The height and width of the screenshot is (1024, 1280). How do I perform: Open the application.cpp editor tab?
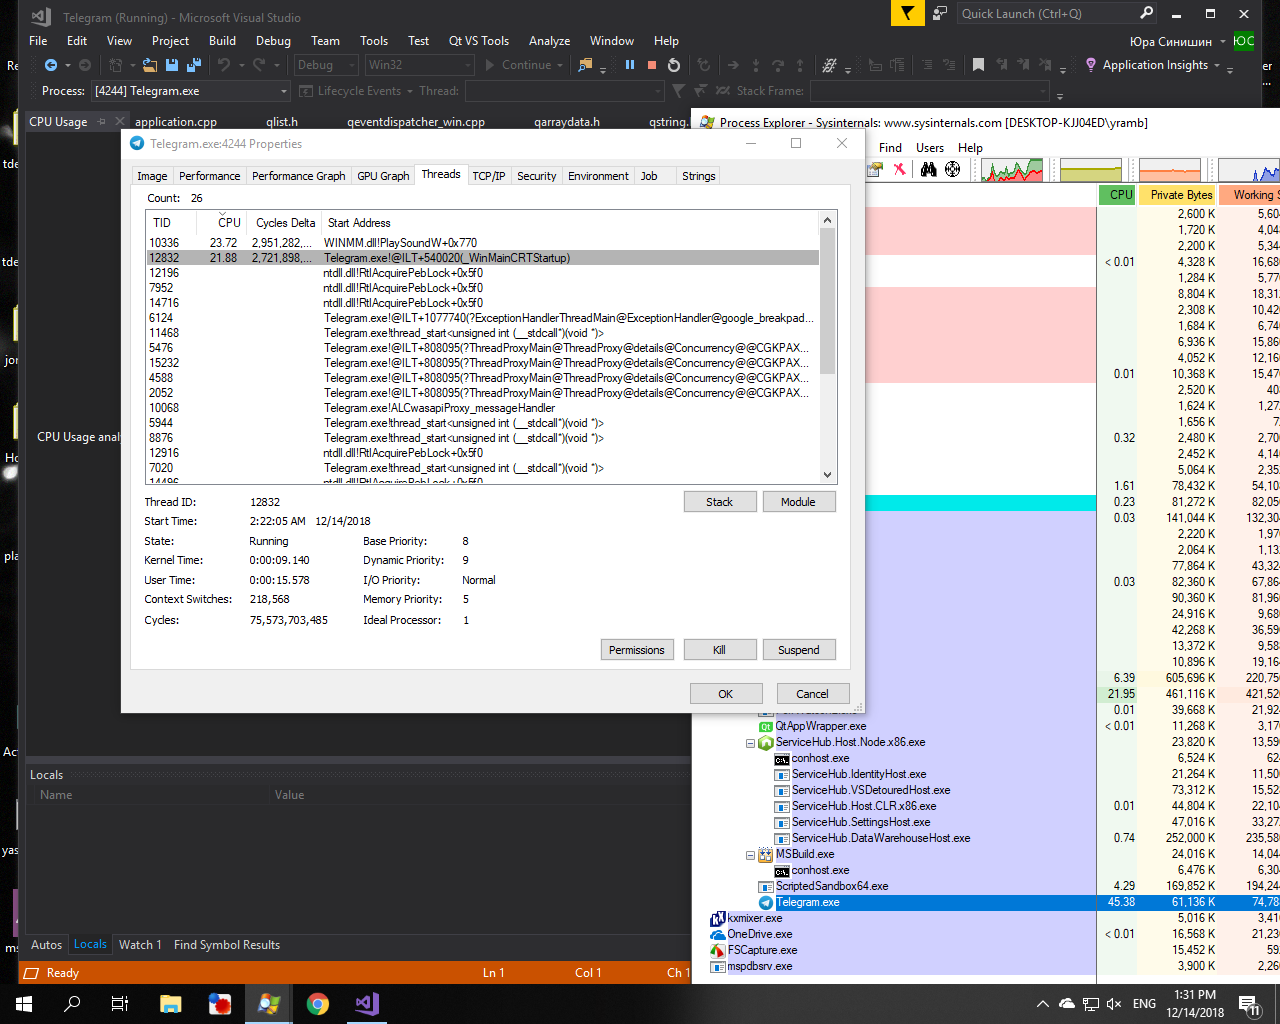click(x=176, y=122)
